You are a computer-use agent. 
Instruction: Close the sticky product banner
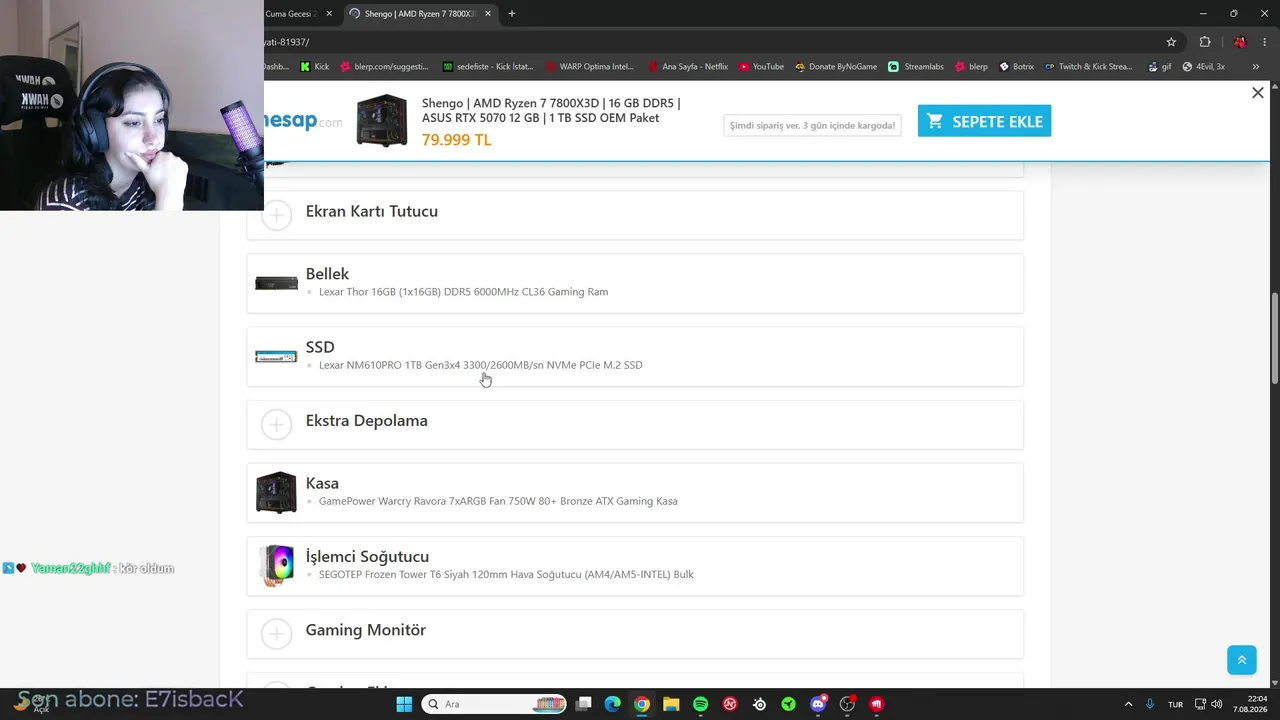(x=1258, y=93)
